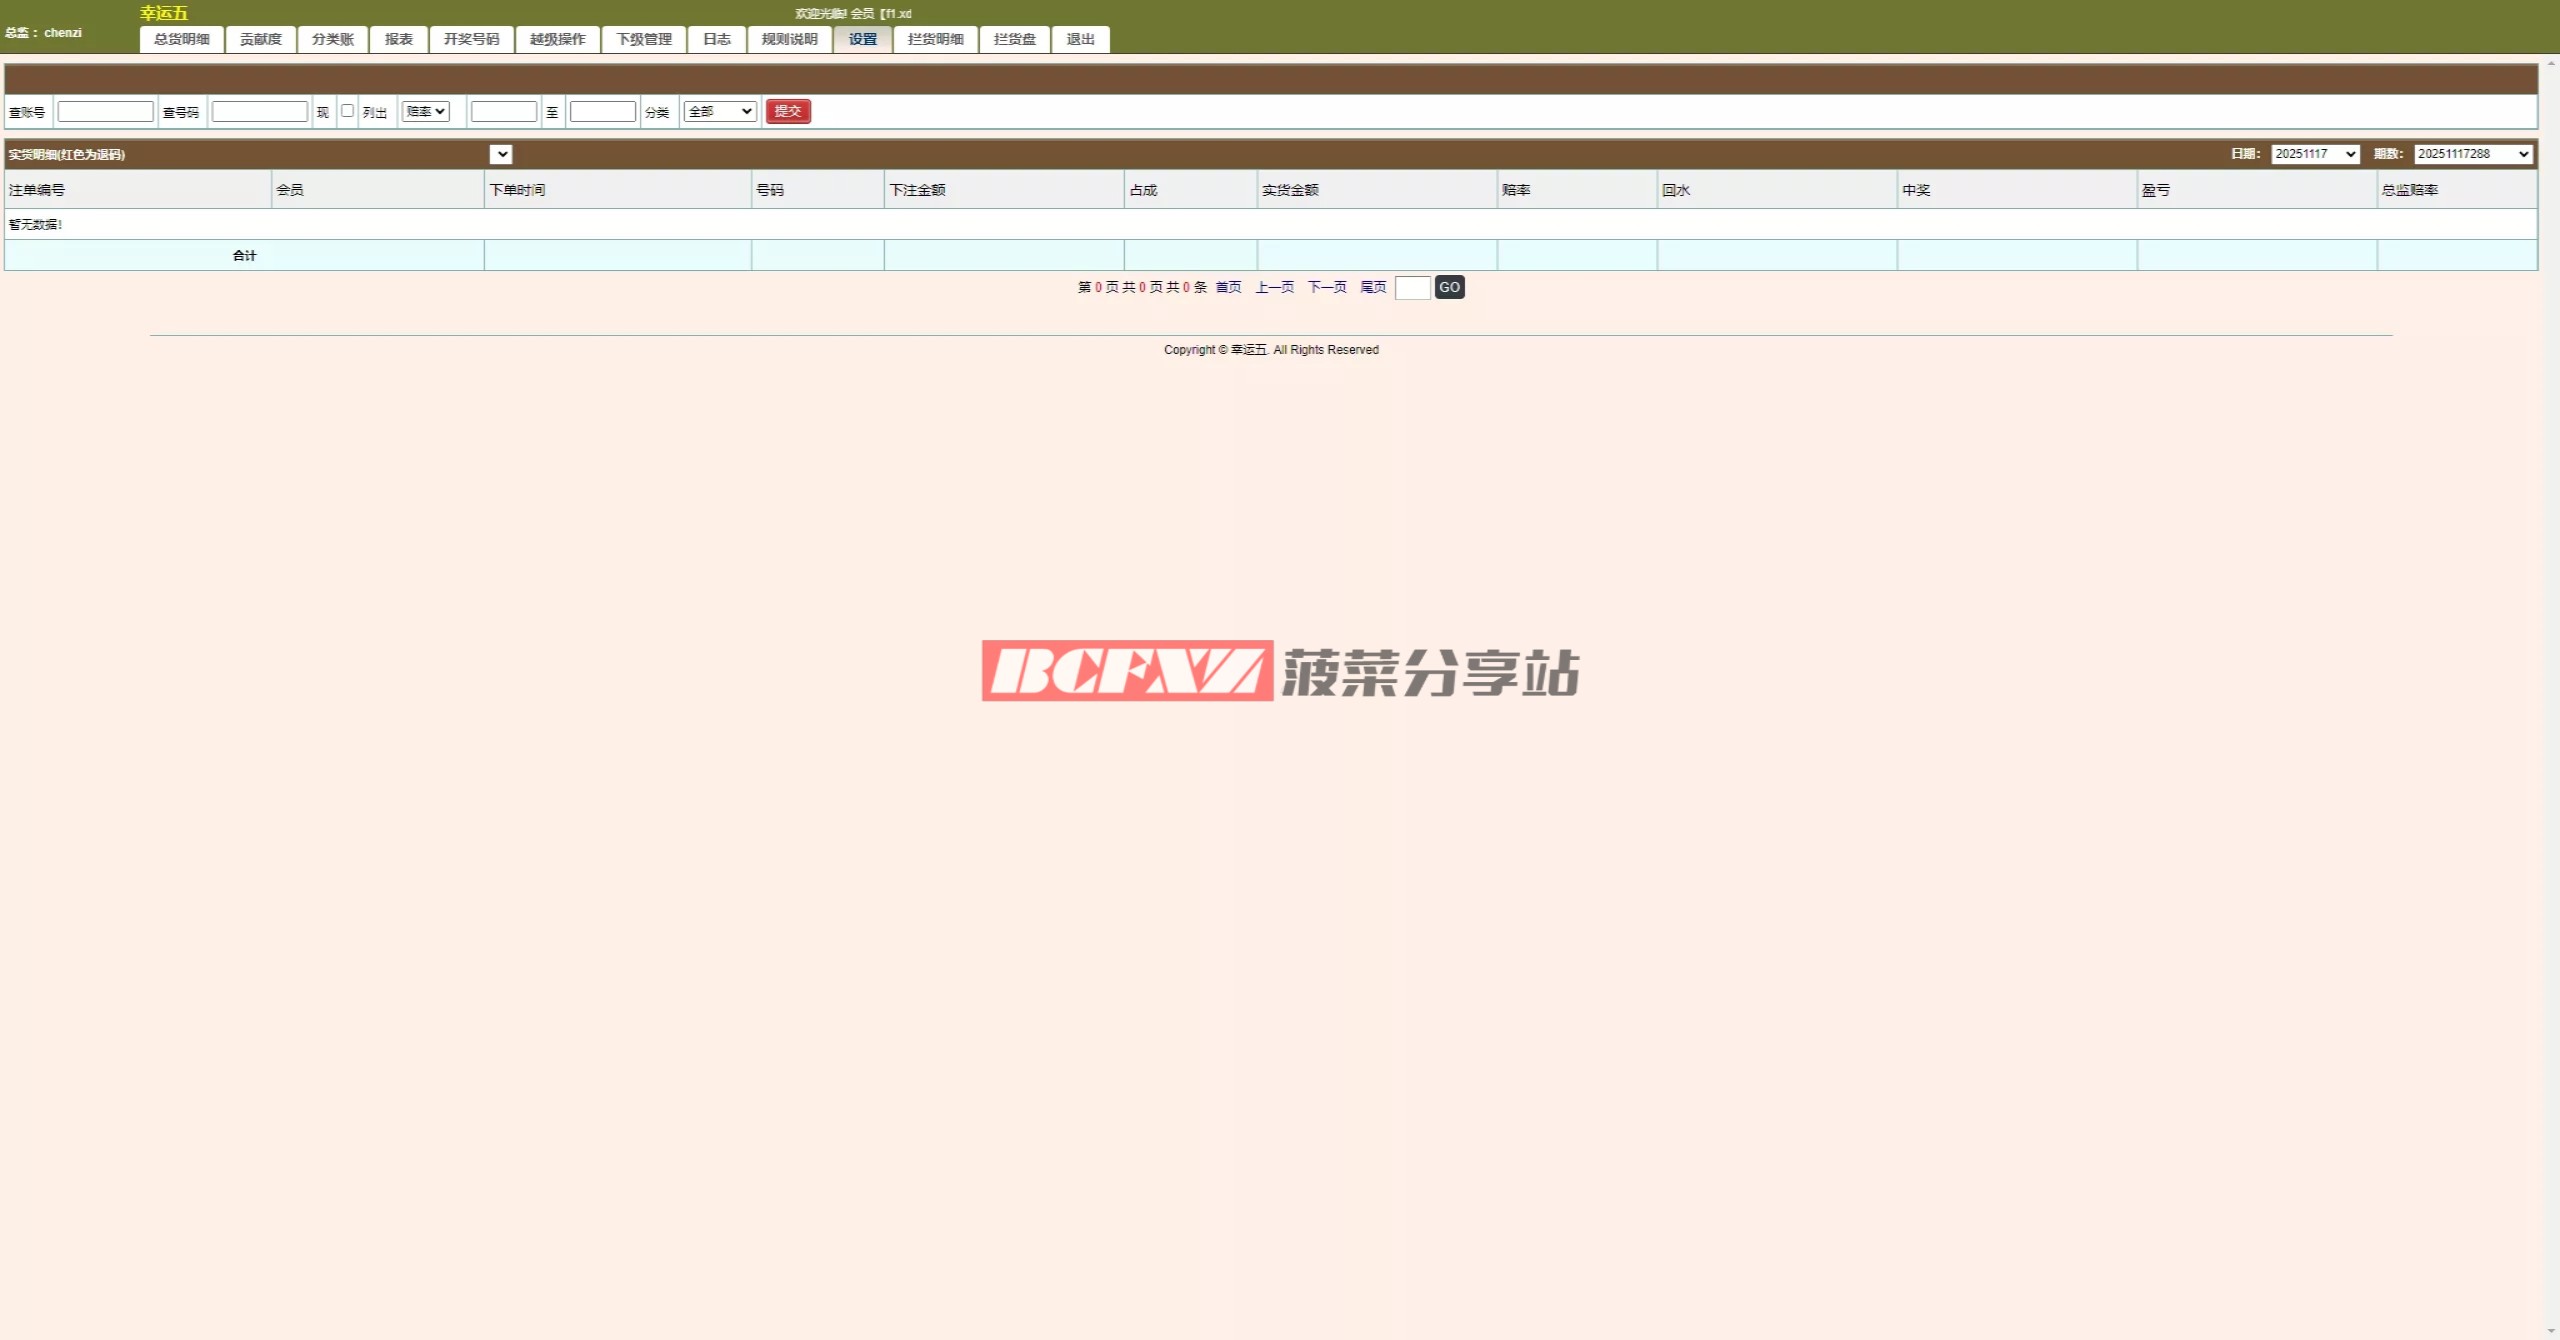Expand the 赔率 dropdown

[x=425, y=111]
